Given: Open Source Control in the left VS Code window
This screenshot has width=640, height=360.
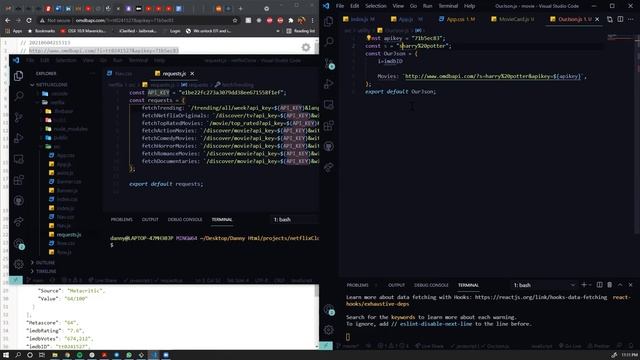Looking at the screenshot, I should pyautogui.click(x=18, y=118).
